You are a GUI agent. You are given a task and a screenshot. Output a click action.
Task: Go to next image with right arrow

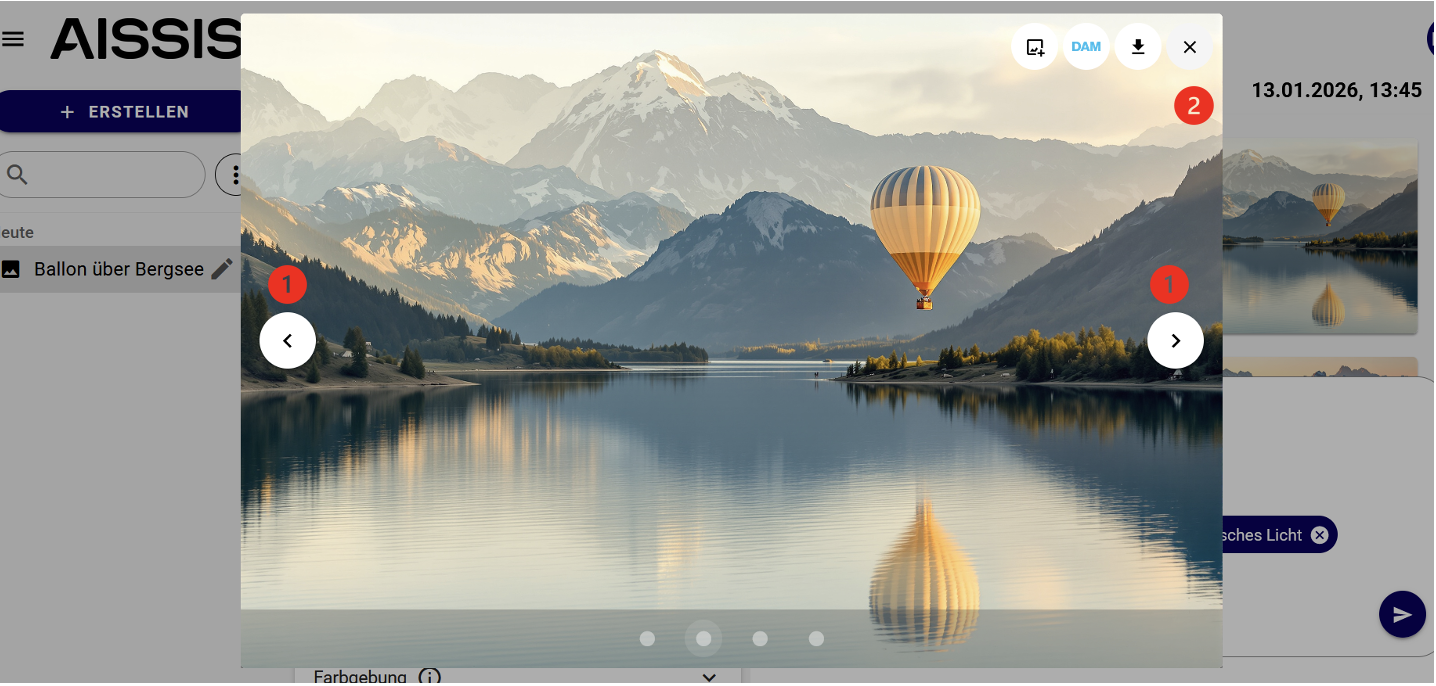pyautogui.click(x=1176, y=341)
